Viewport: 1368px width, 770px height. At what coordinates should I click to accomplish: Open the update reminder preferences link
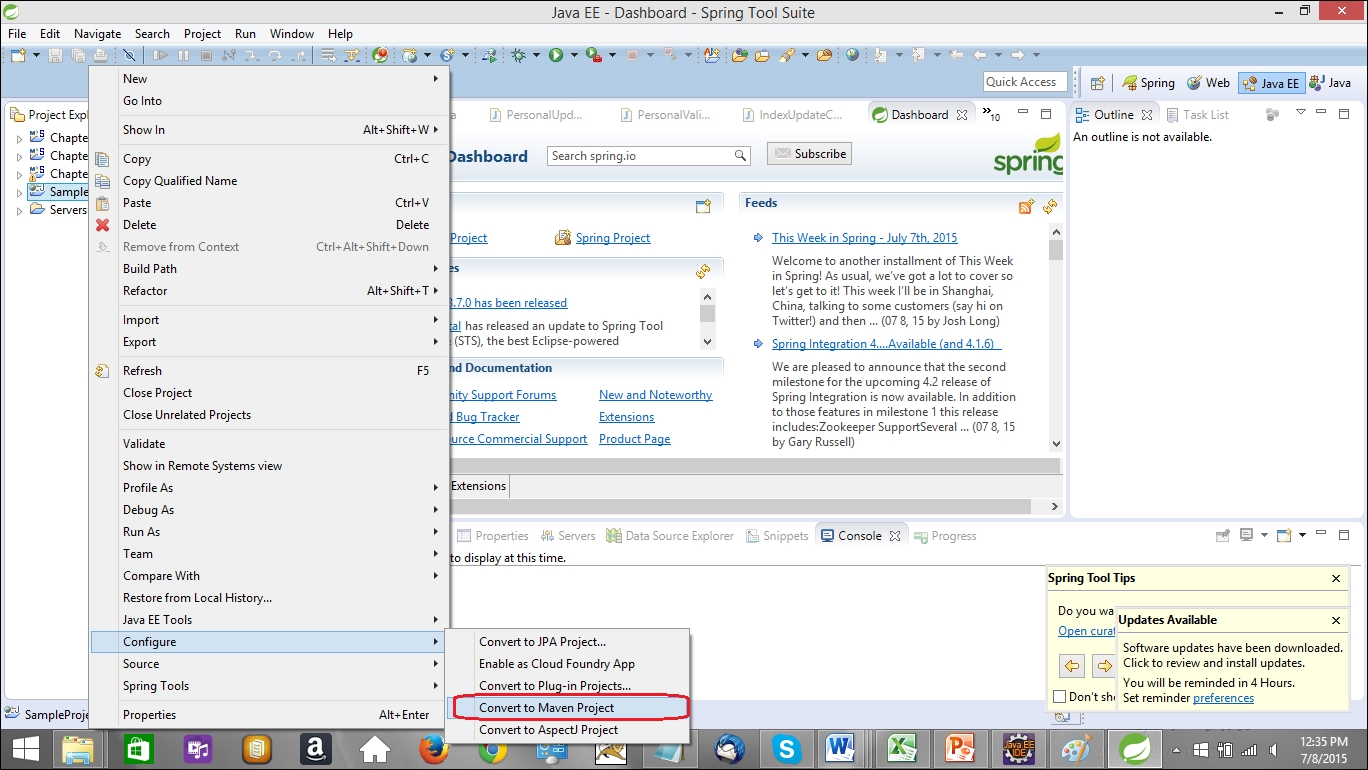1223,698
